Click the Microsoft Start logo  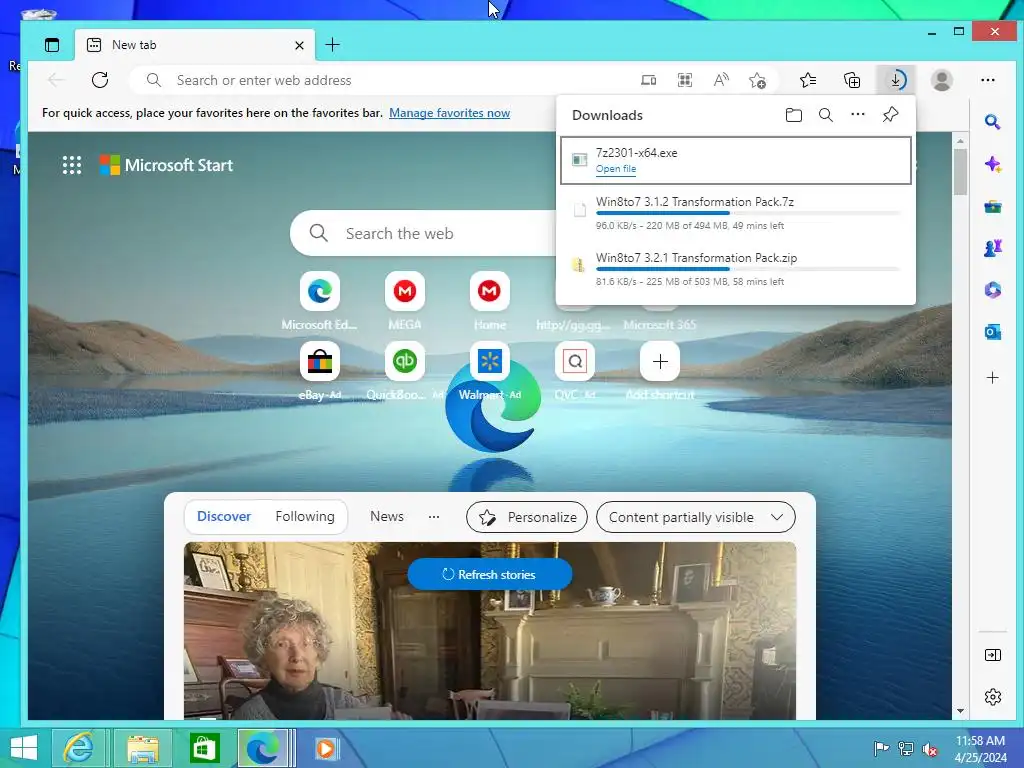167,165
